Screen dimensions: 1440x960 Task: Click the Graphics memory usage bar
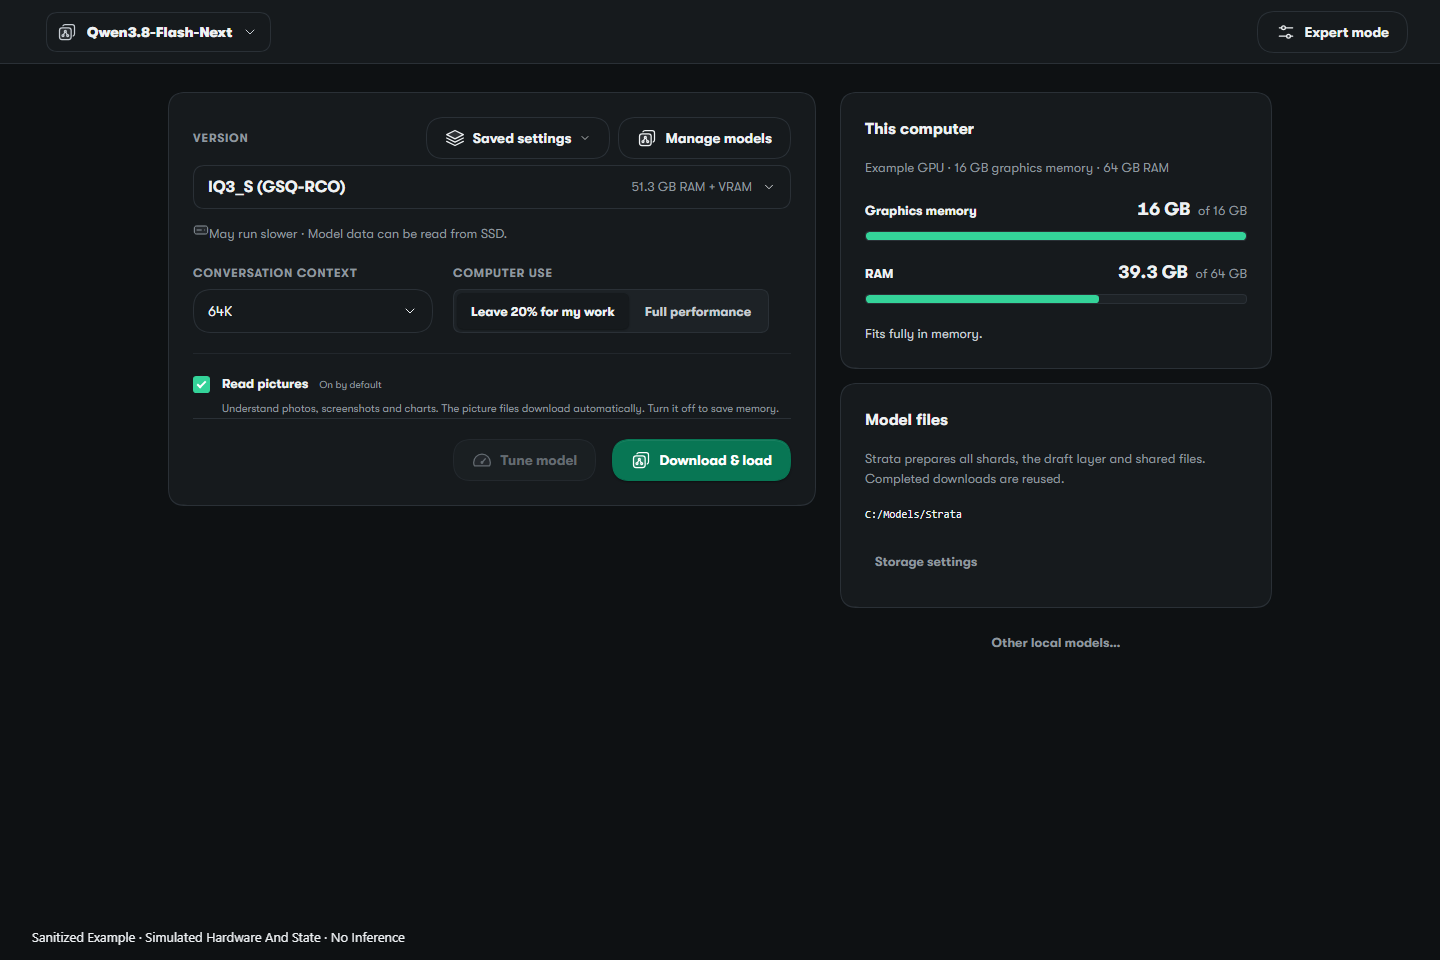tap(1056, 236)
